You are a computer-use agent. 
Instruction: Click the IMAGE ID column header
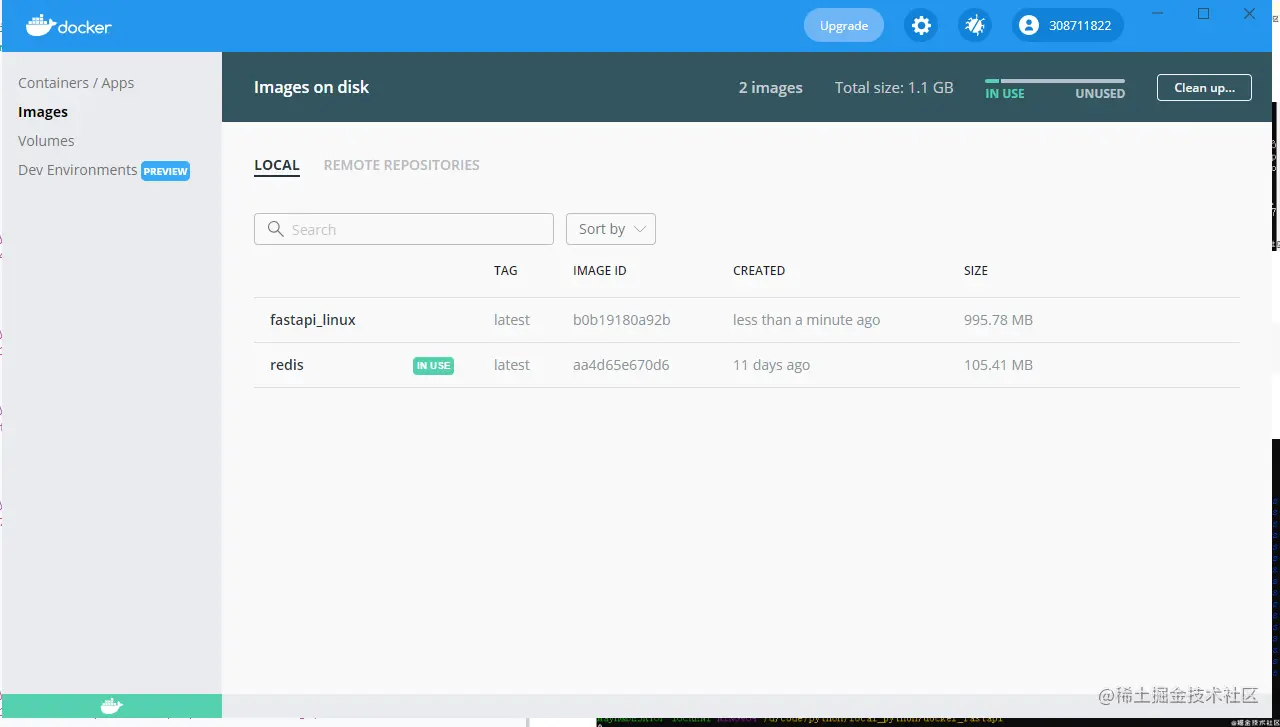(600, 271)
